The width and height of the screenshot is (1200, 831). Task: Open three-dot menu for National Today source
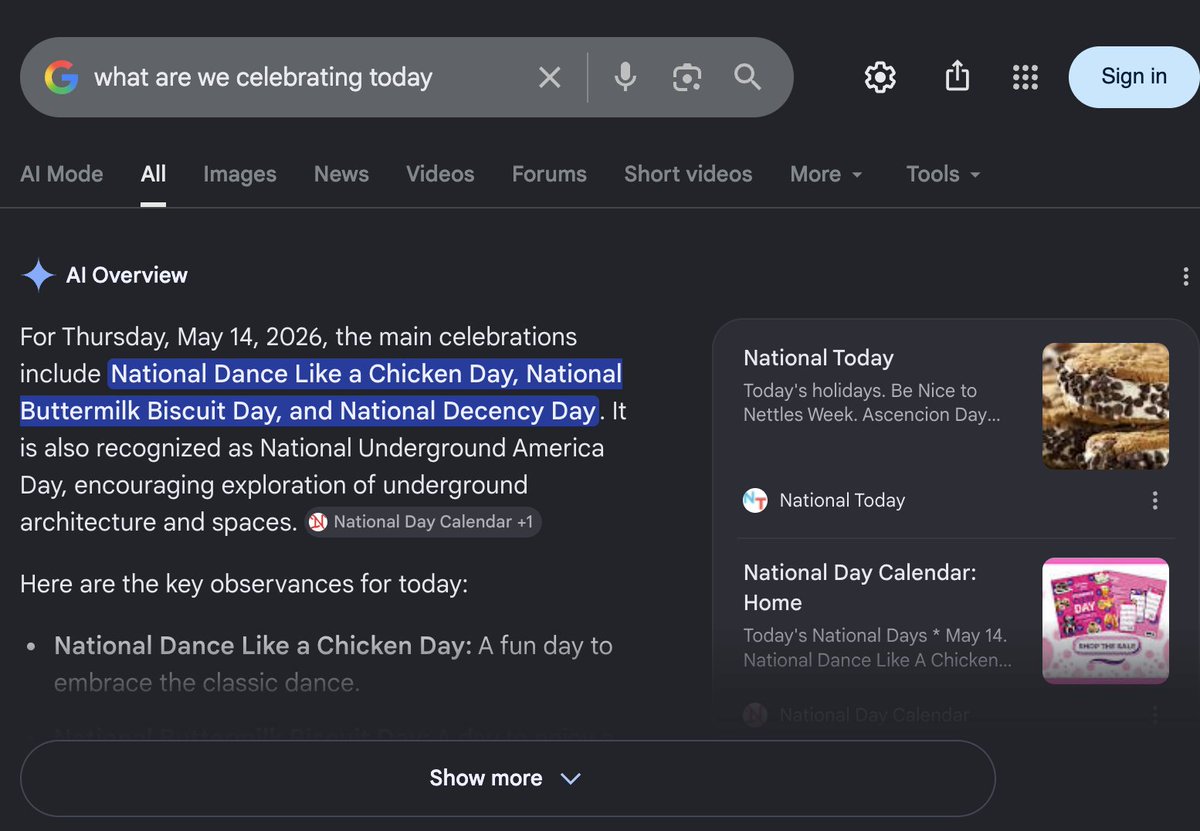coord(1155,501)
